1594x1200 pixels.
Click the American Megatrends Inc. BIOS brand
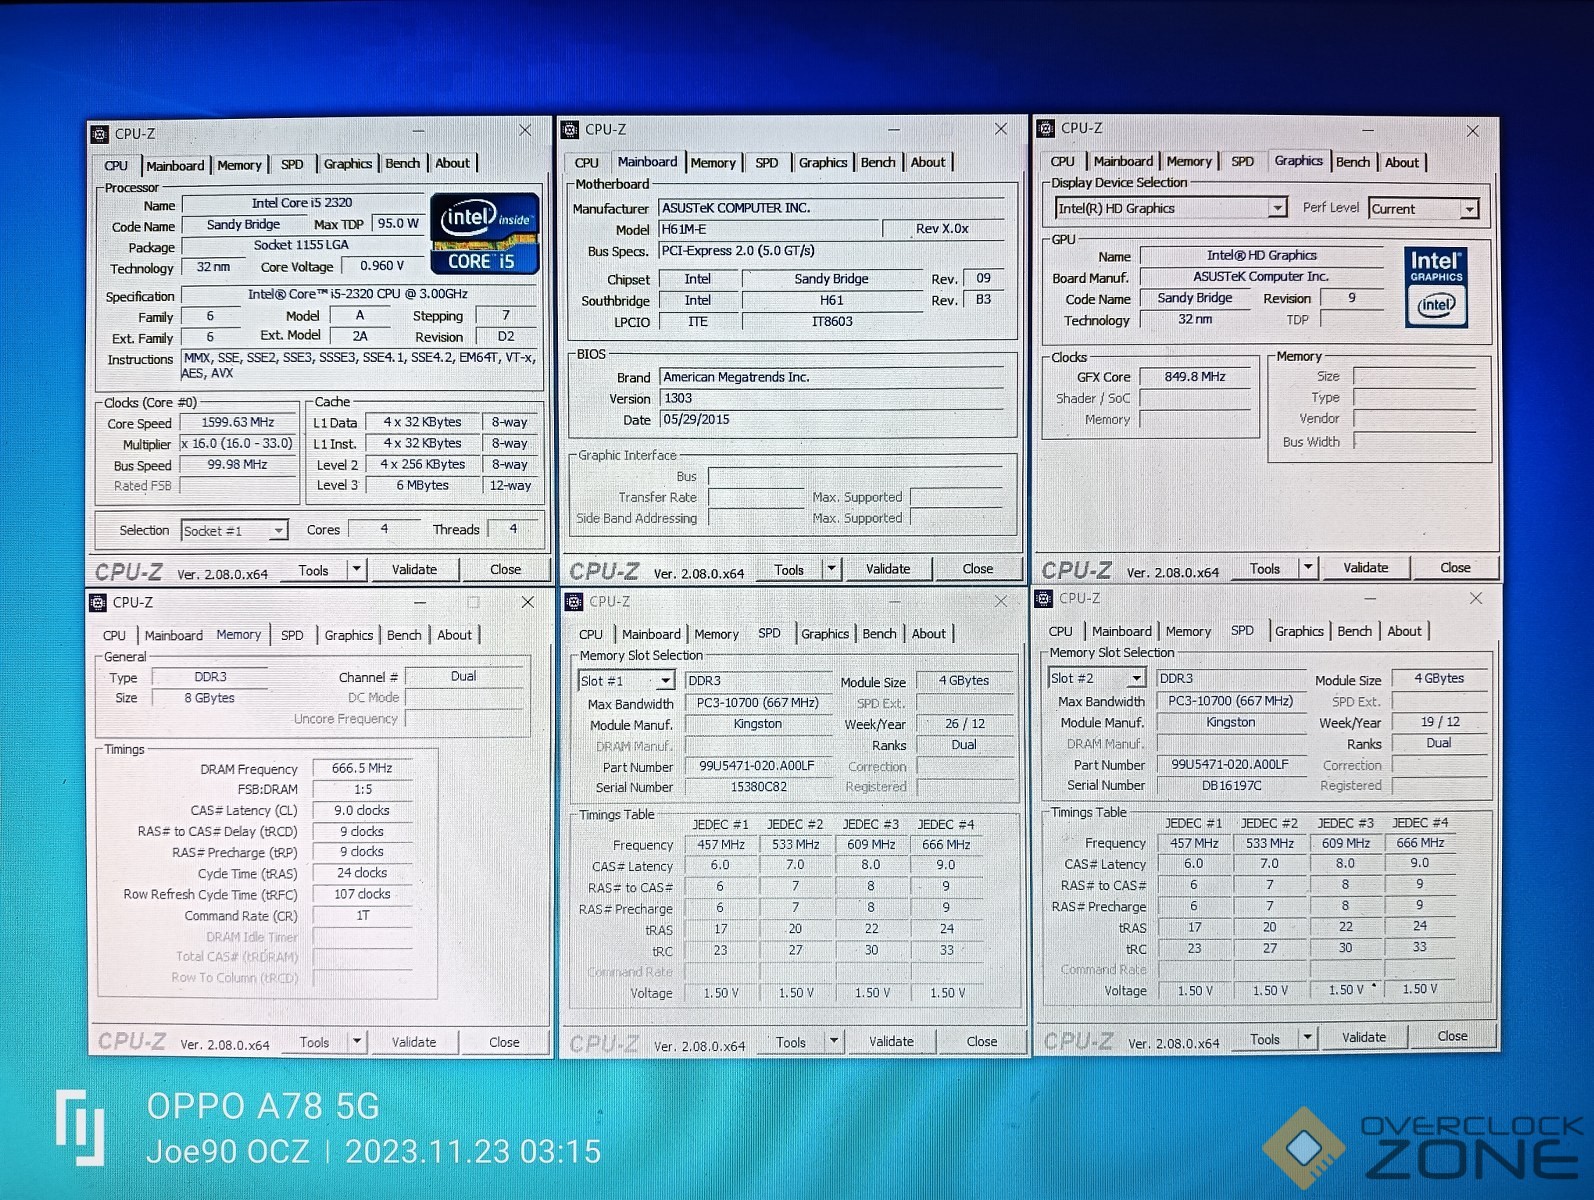point(831,377)
